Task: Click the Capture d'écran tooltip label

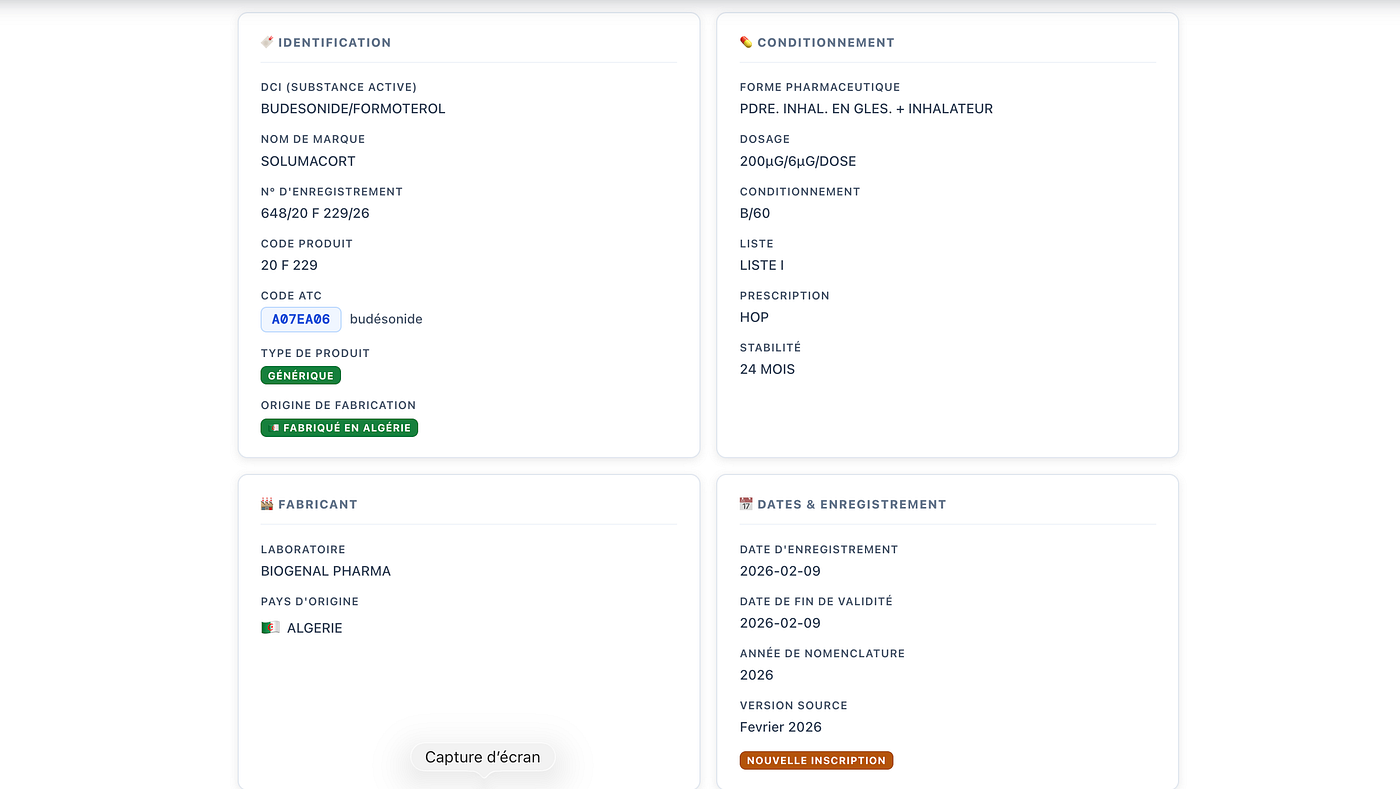Action: point(483,757)
